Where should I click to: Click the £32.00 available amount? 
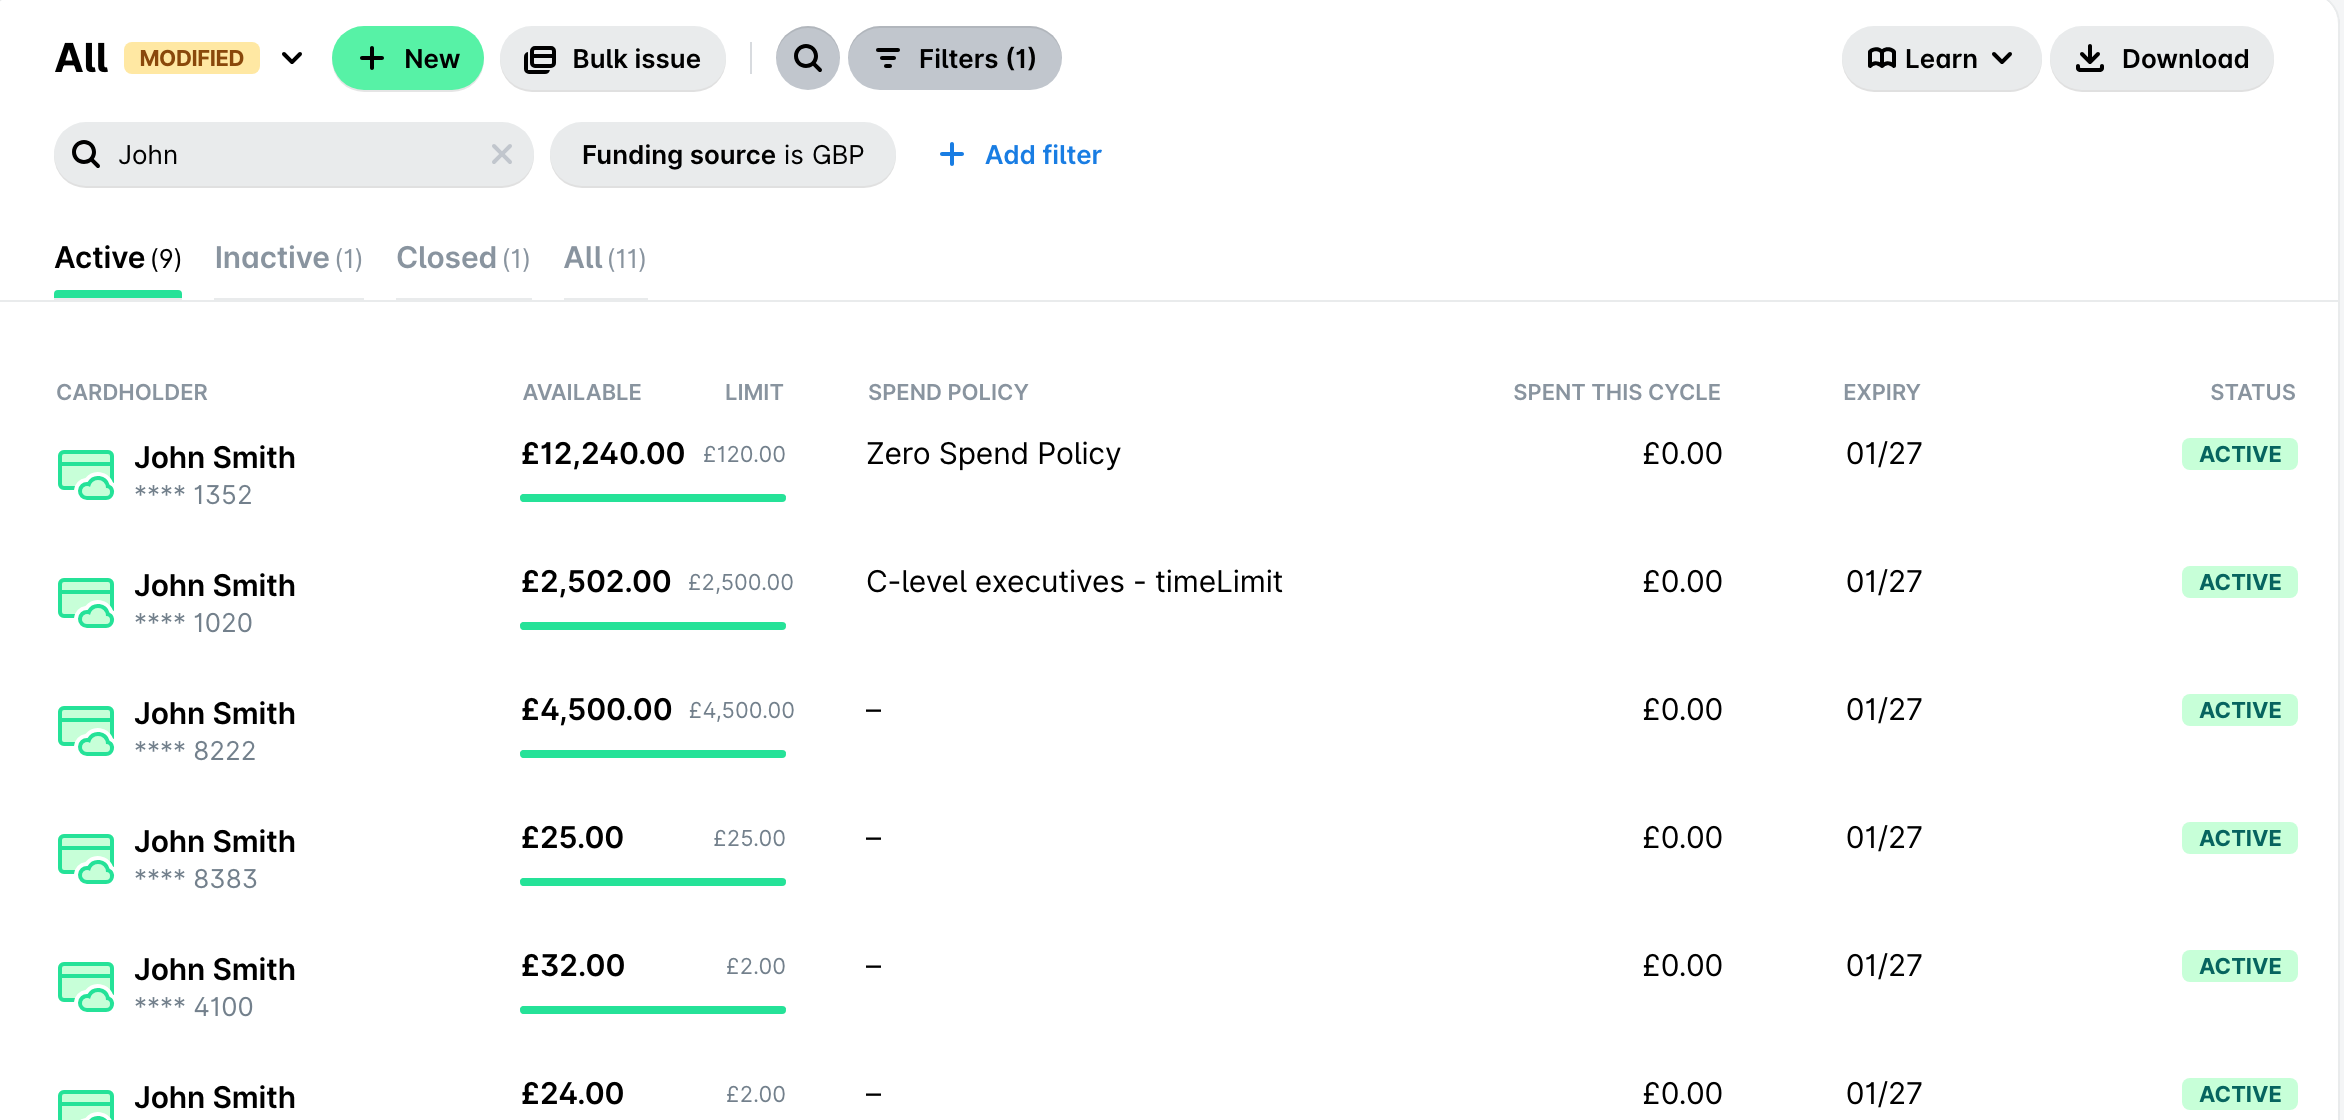pos(573,966)
